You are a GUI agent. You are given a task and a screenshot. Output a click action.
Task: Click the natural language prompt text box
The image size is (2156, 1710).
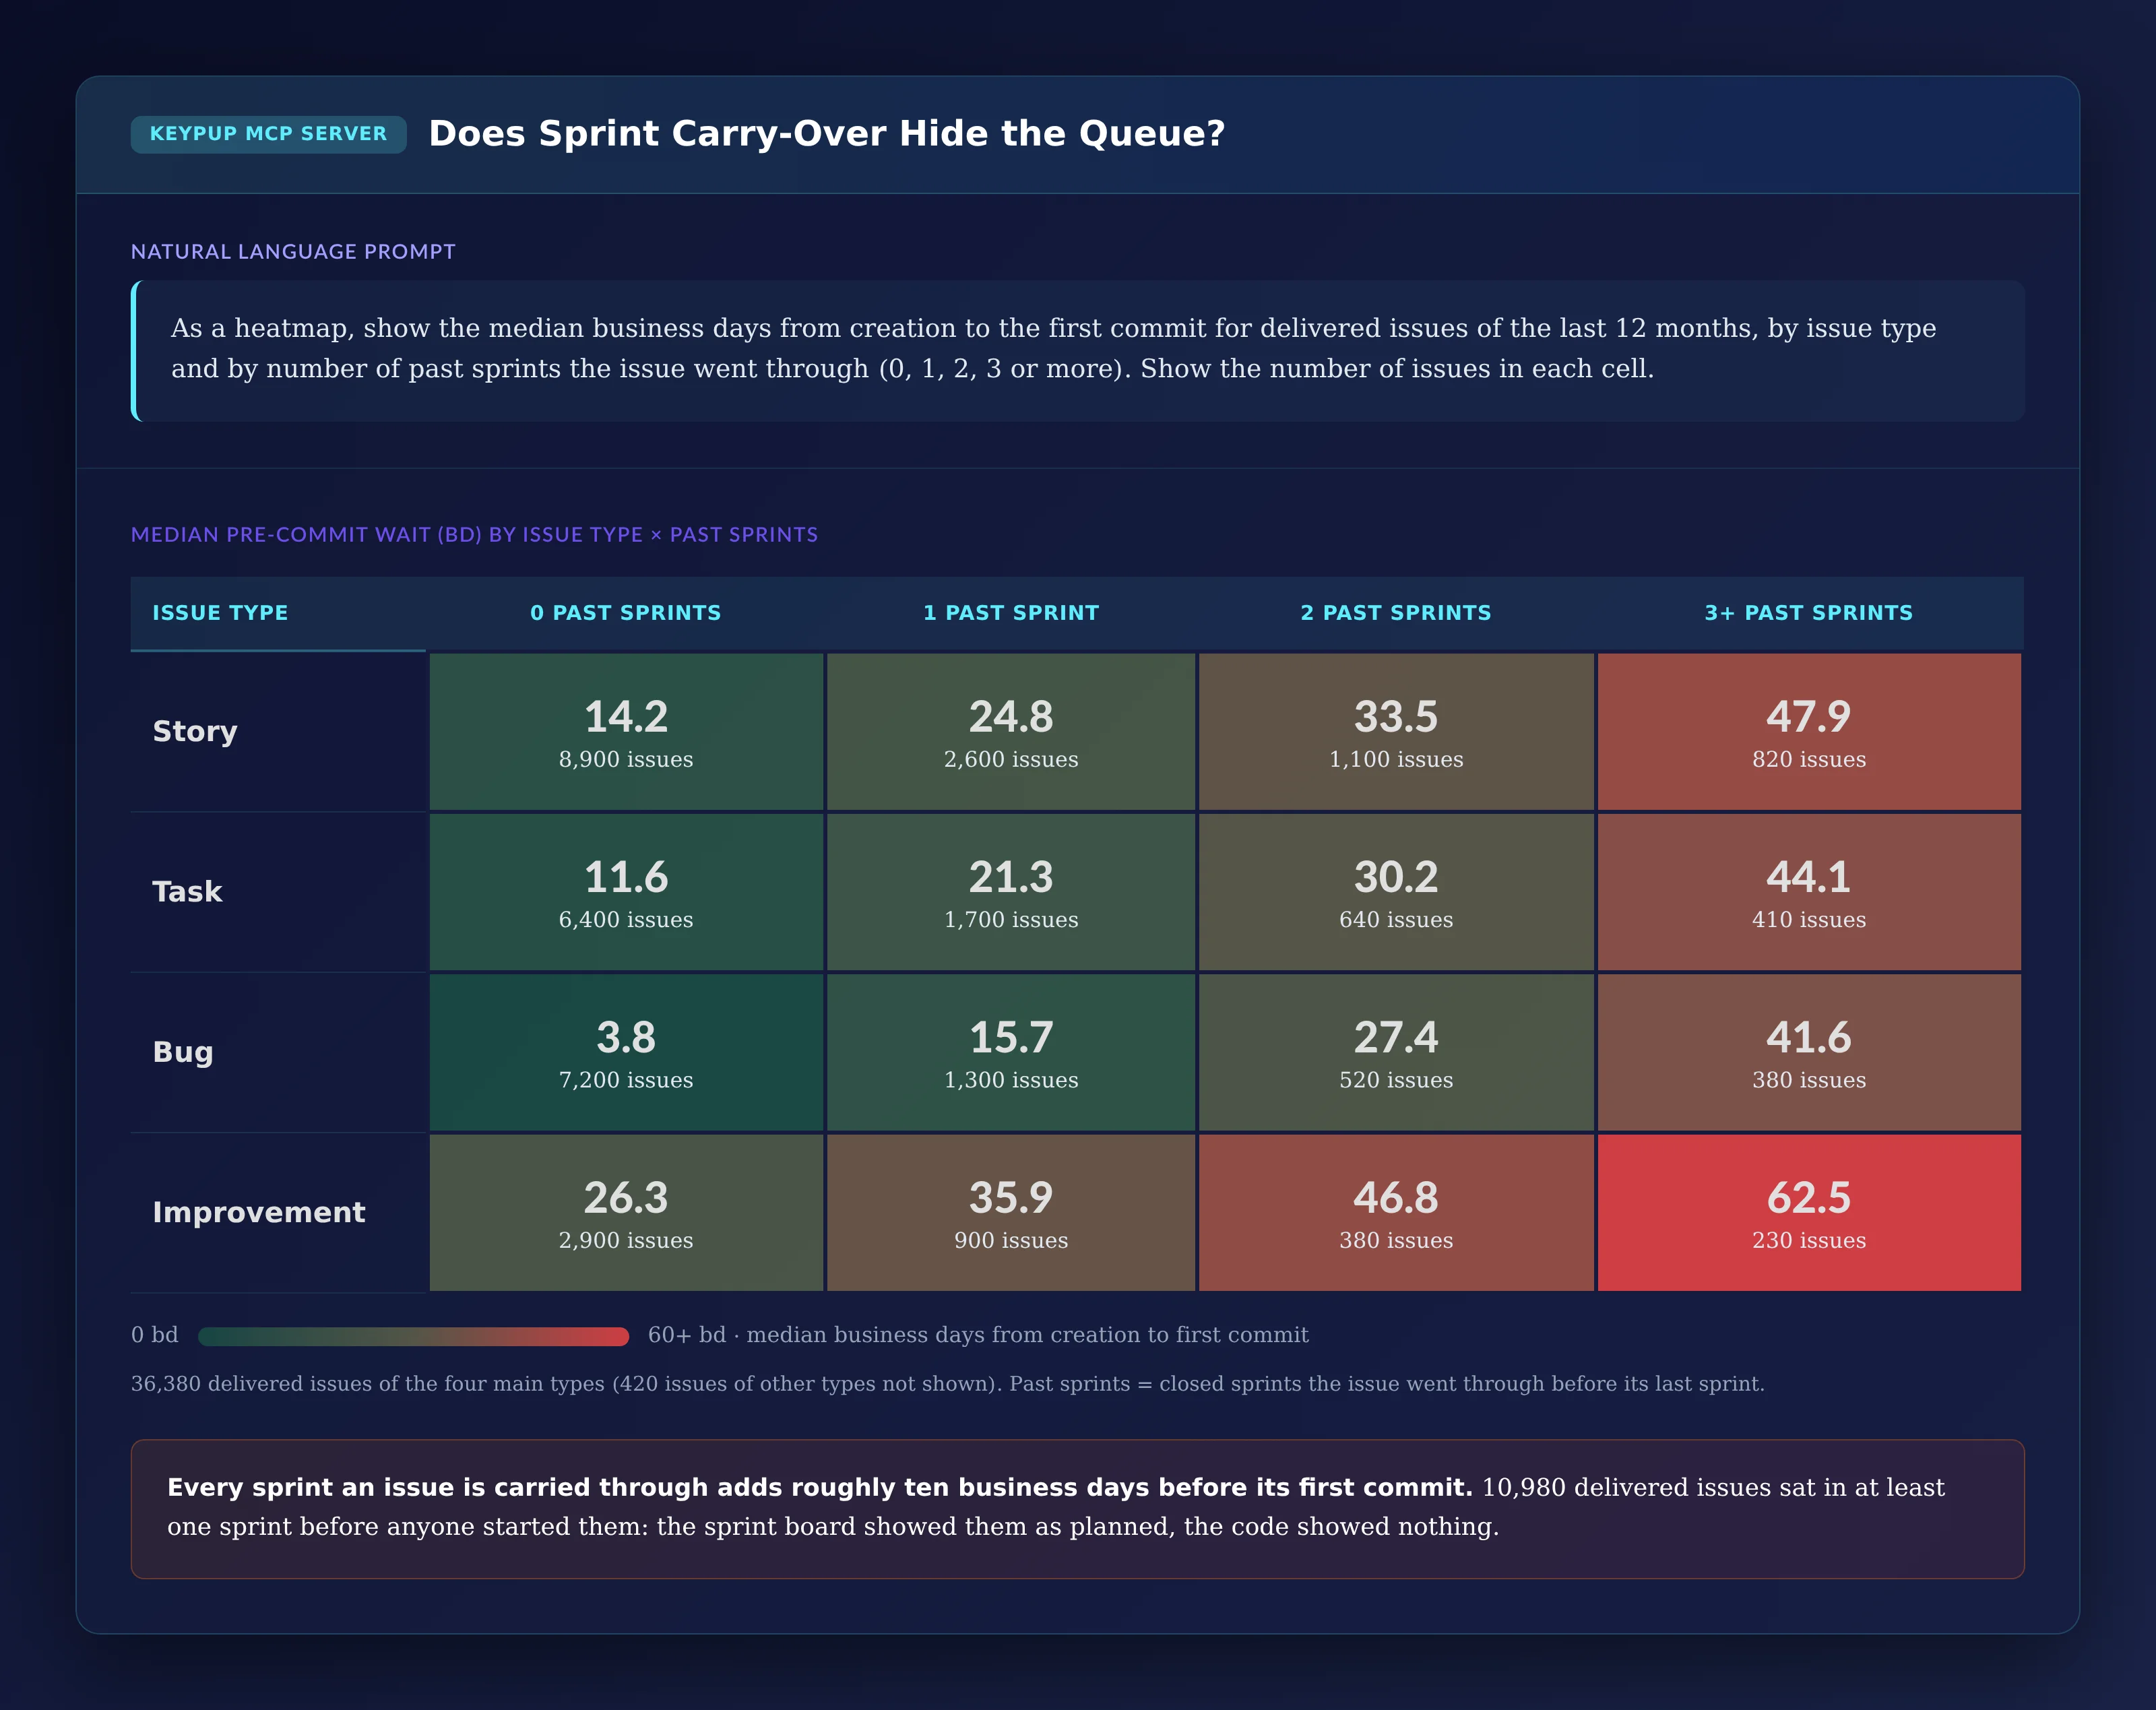[x=1078, y=351]
